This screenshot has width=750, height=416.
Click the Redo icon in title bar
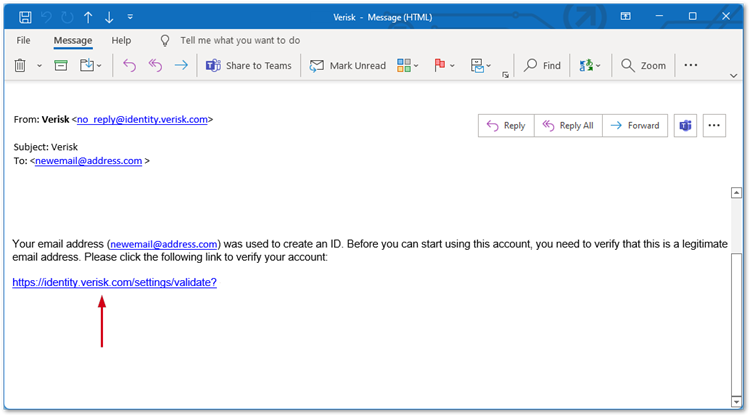(x=67, y=17)
